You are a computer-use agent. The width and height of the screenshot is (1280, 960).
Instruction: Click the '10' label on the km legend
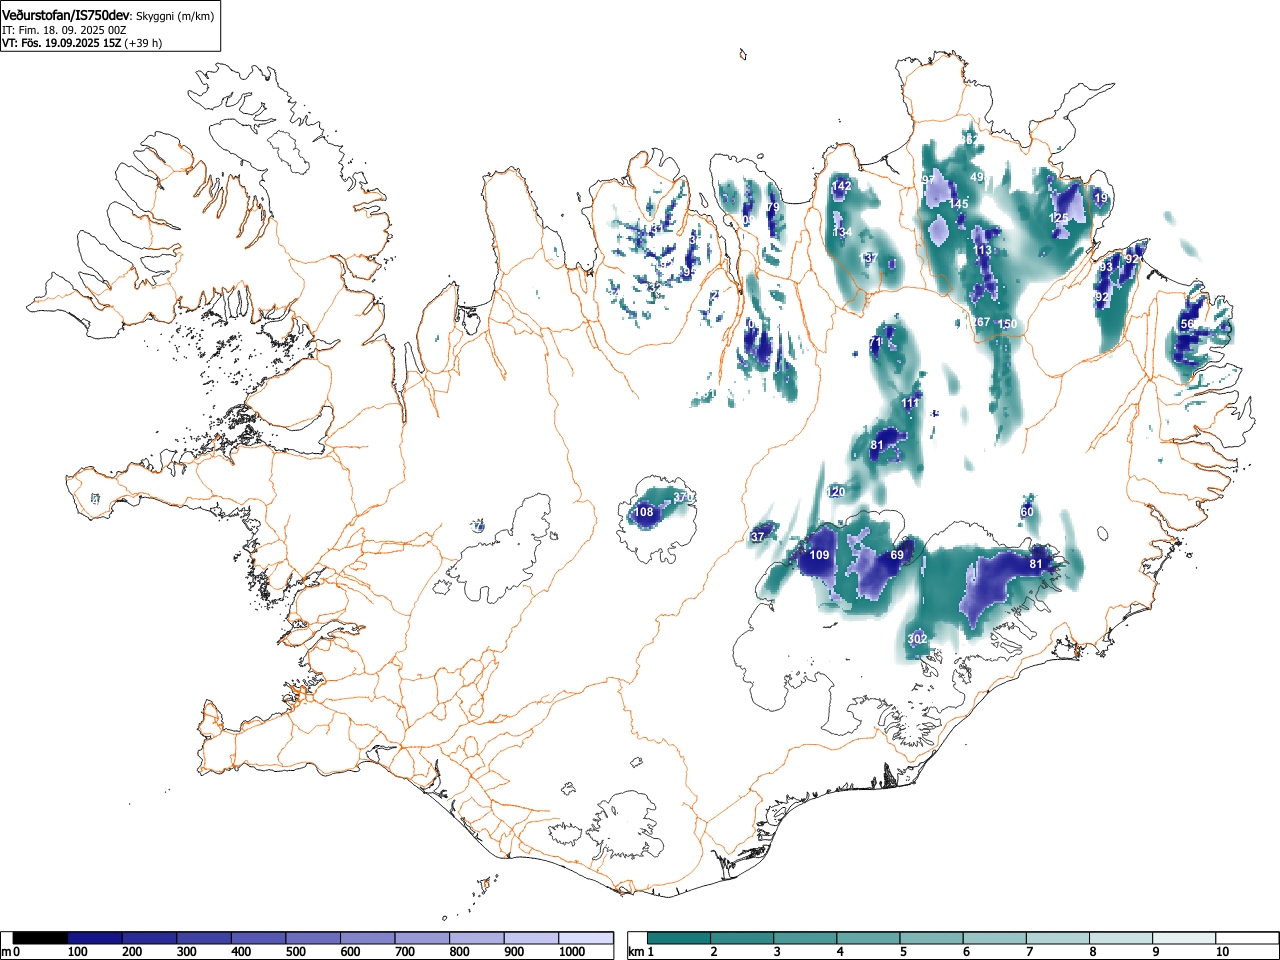click(x=1222, y=952)
